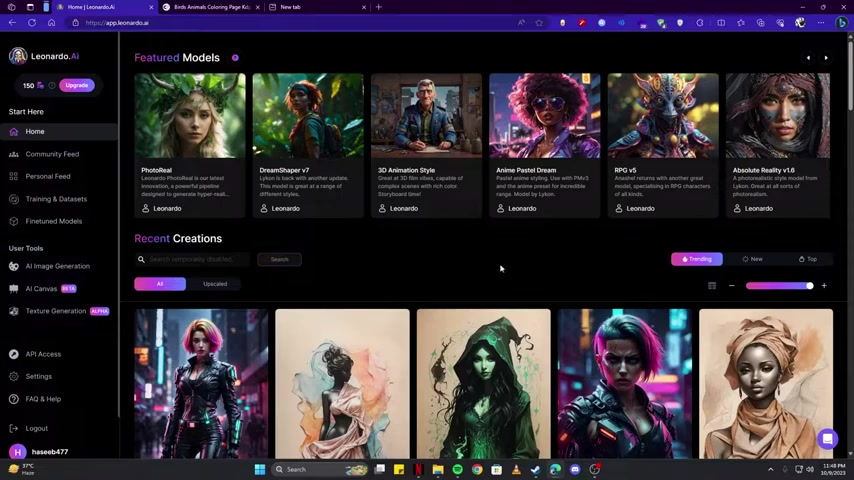Switch to the Birds Animals Coloring Page tab

point(211,7)
